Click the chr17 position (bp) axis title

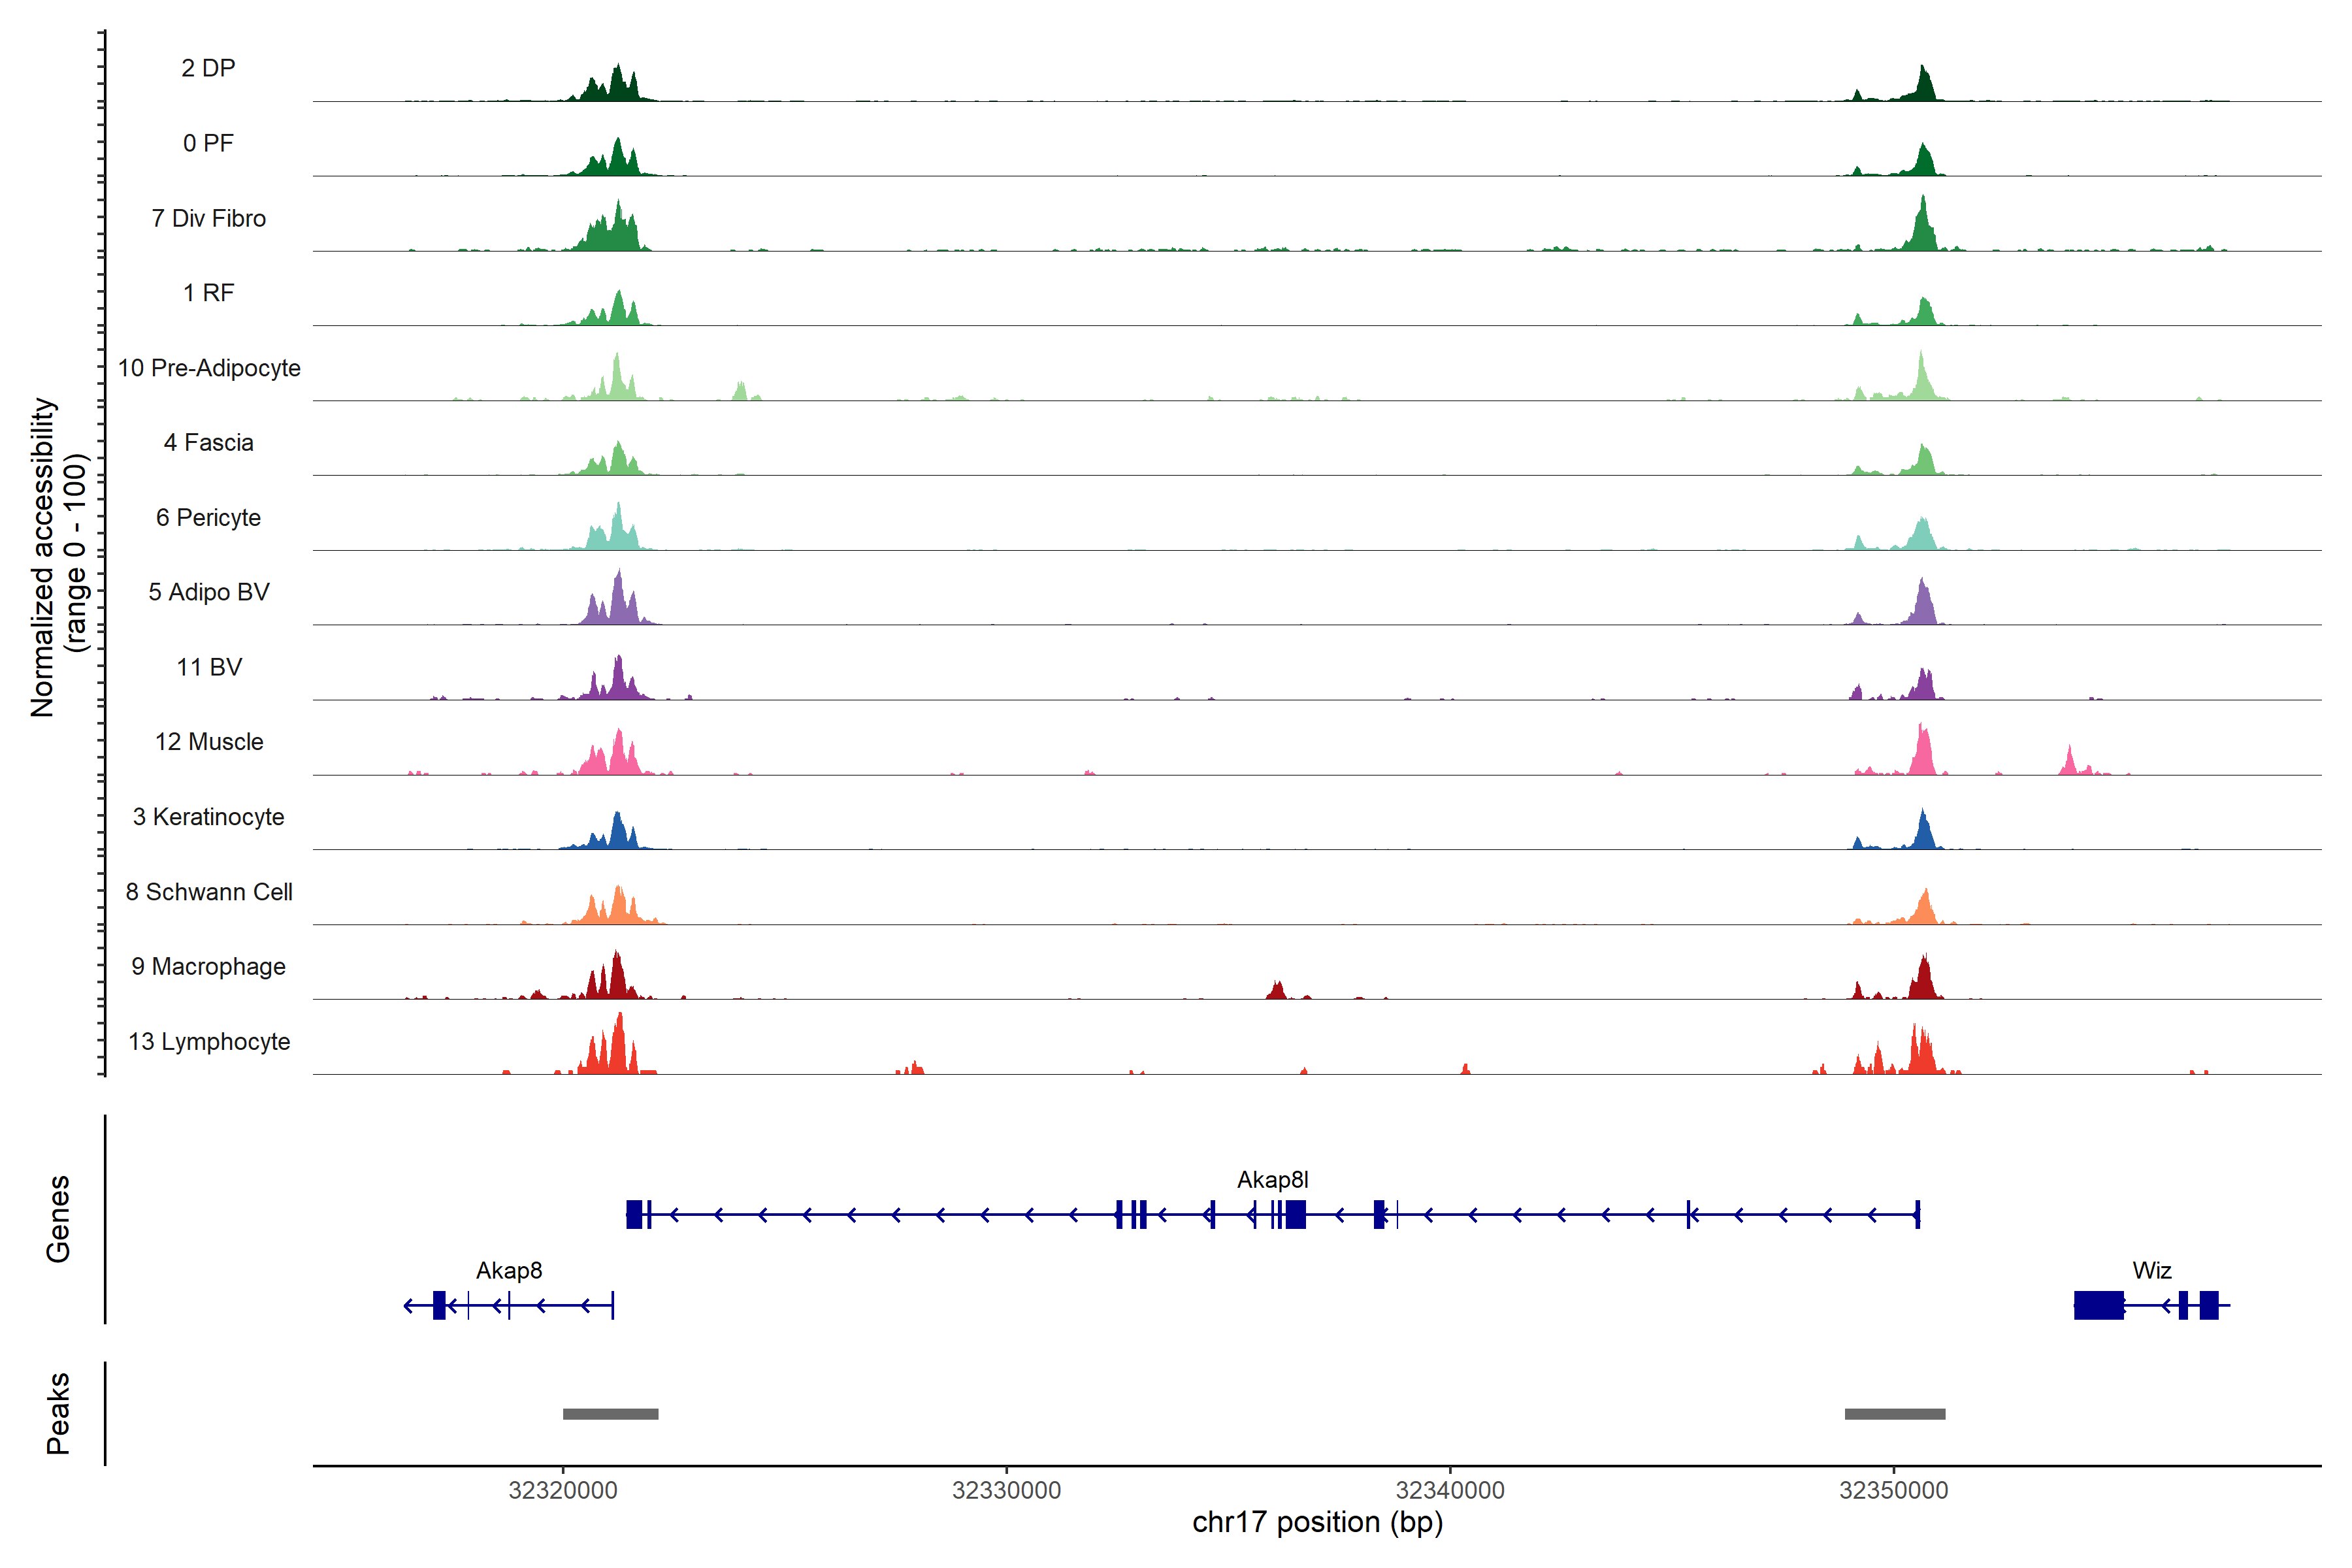point(1317,1522)
